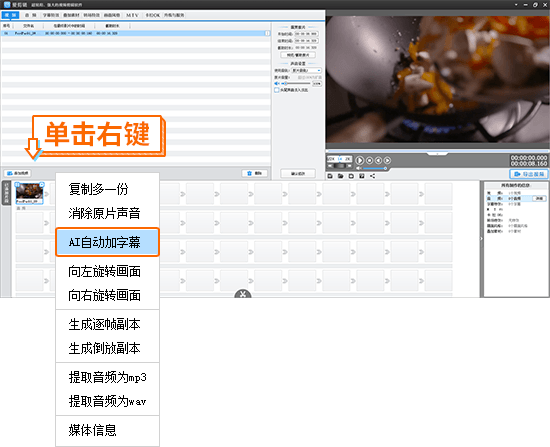Play the video preview
550x447 pixels.
coord(360,160)
